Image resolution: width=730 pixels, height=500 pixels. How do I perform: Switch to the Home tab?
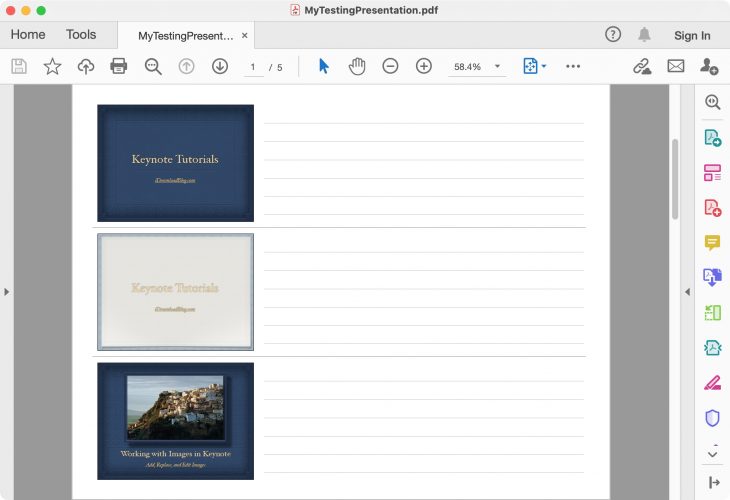(x=28, y=34)
